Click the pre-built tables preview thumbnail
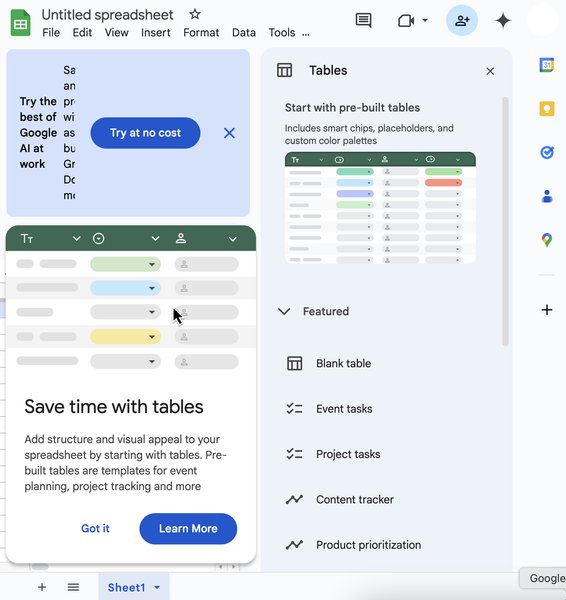Viewport: 566px width, 600px height. pos(380,208)
